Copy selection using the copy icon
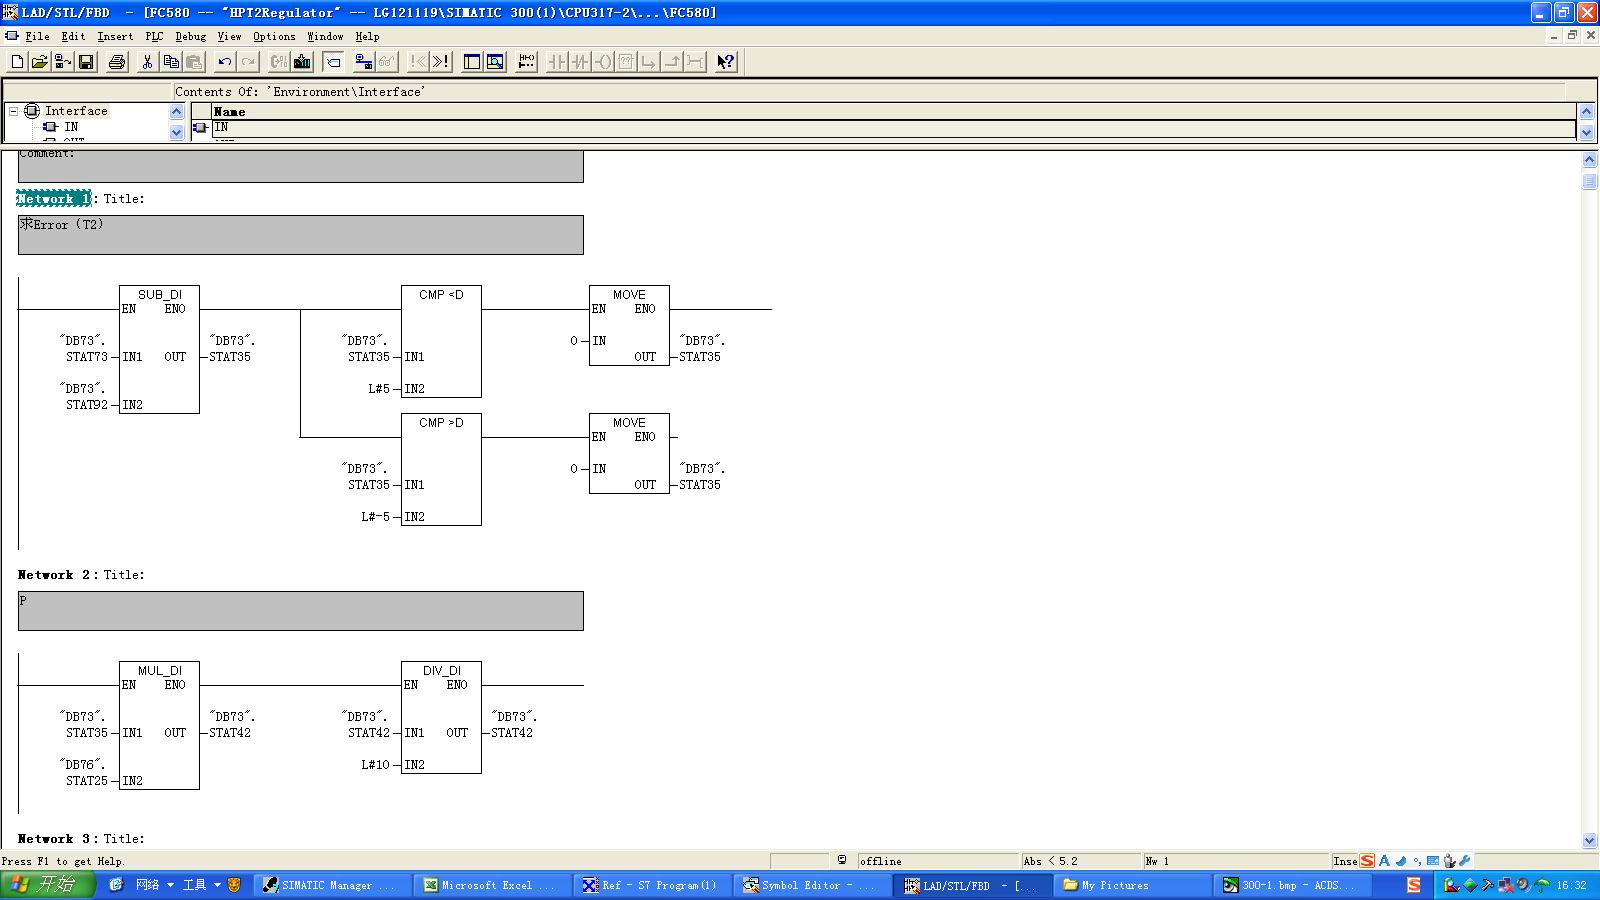Screen dimensions: 1600x900 [x=171, y=62]
